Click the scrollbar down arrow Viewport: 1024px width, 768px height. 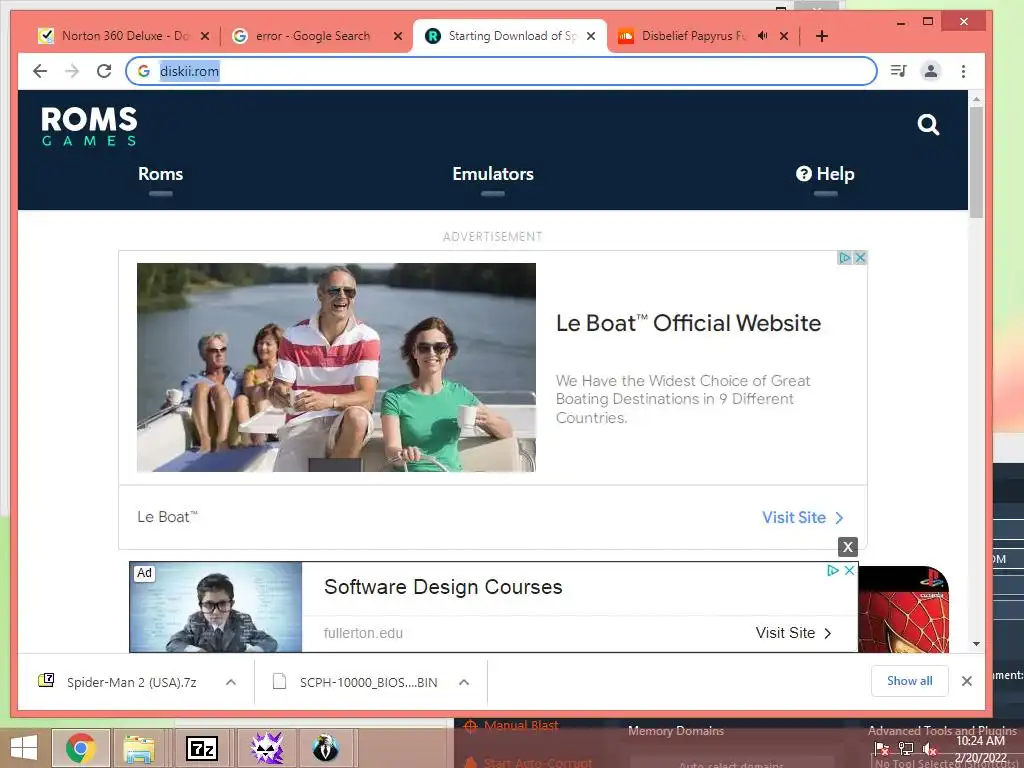pos(976,644)
